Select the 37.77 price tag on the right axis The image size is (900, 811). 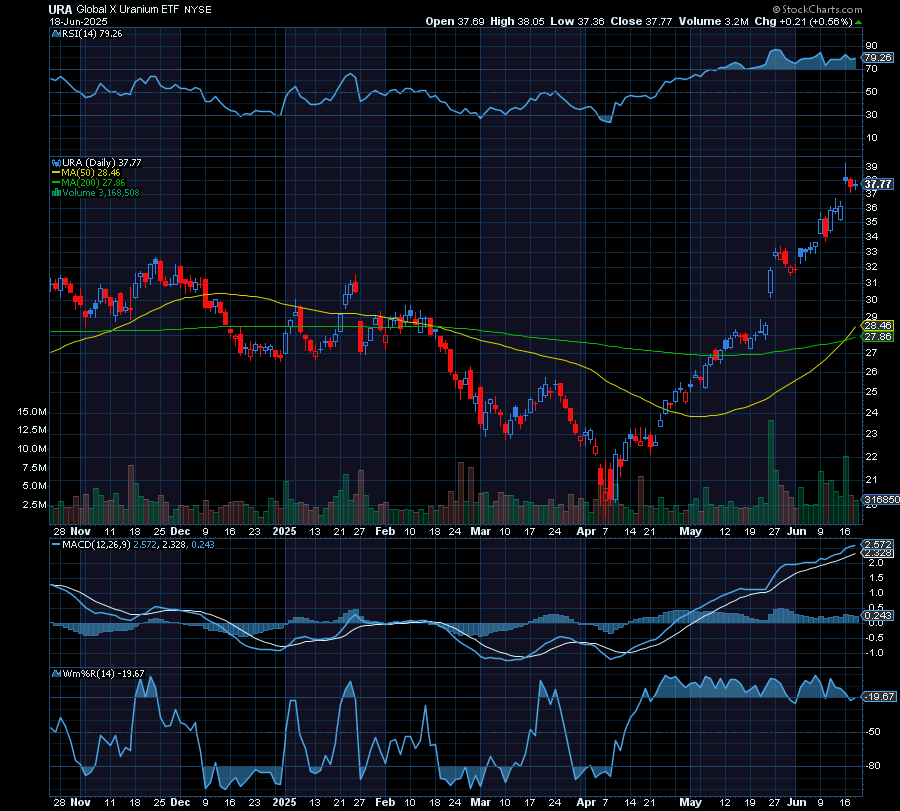pyautogui.click(x=875, y=184)
